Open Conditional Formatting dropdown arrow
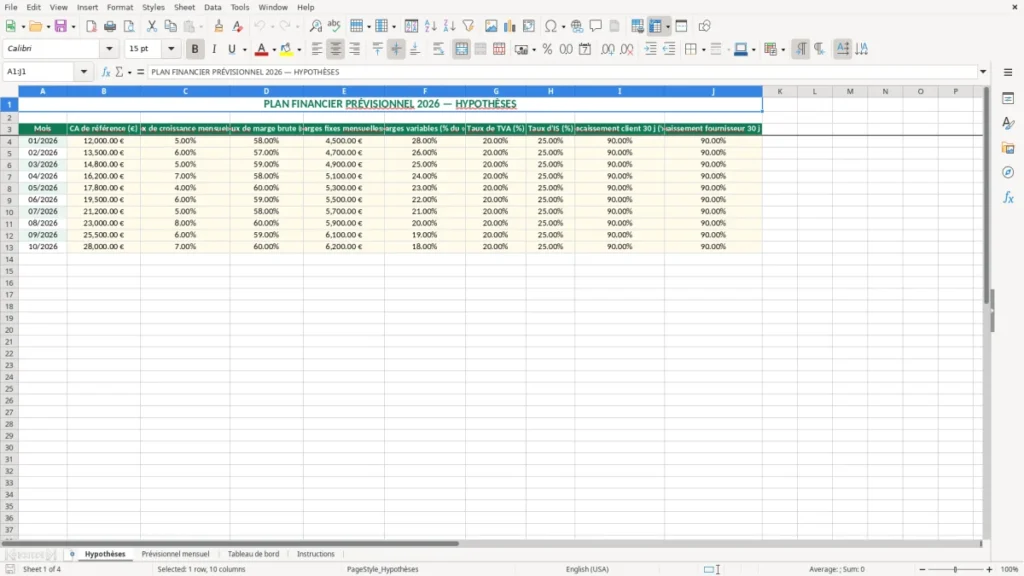The image size is (1024, 576). pyautogui.click(x=783, y=50)
